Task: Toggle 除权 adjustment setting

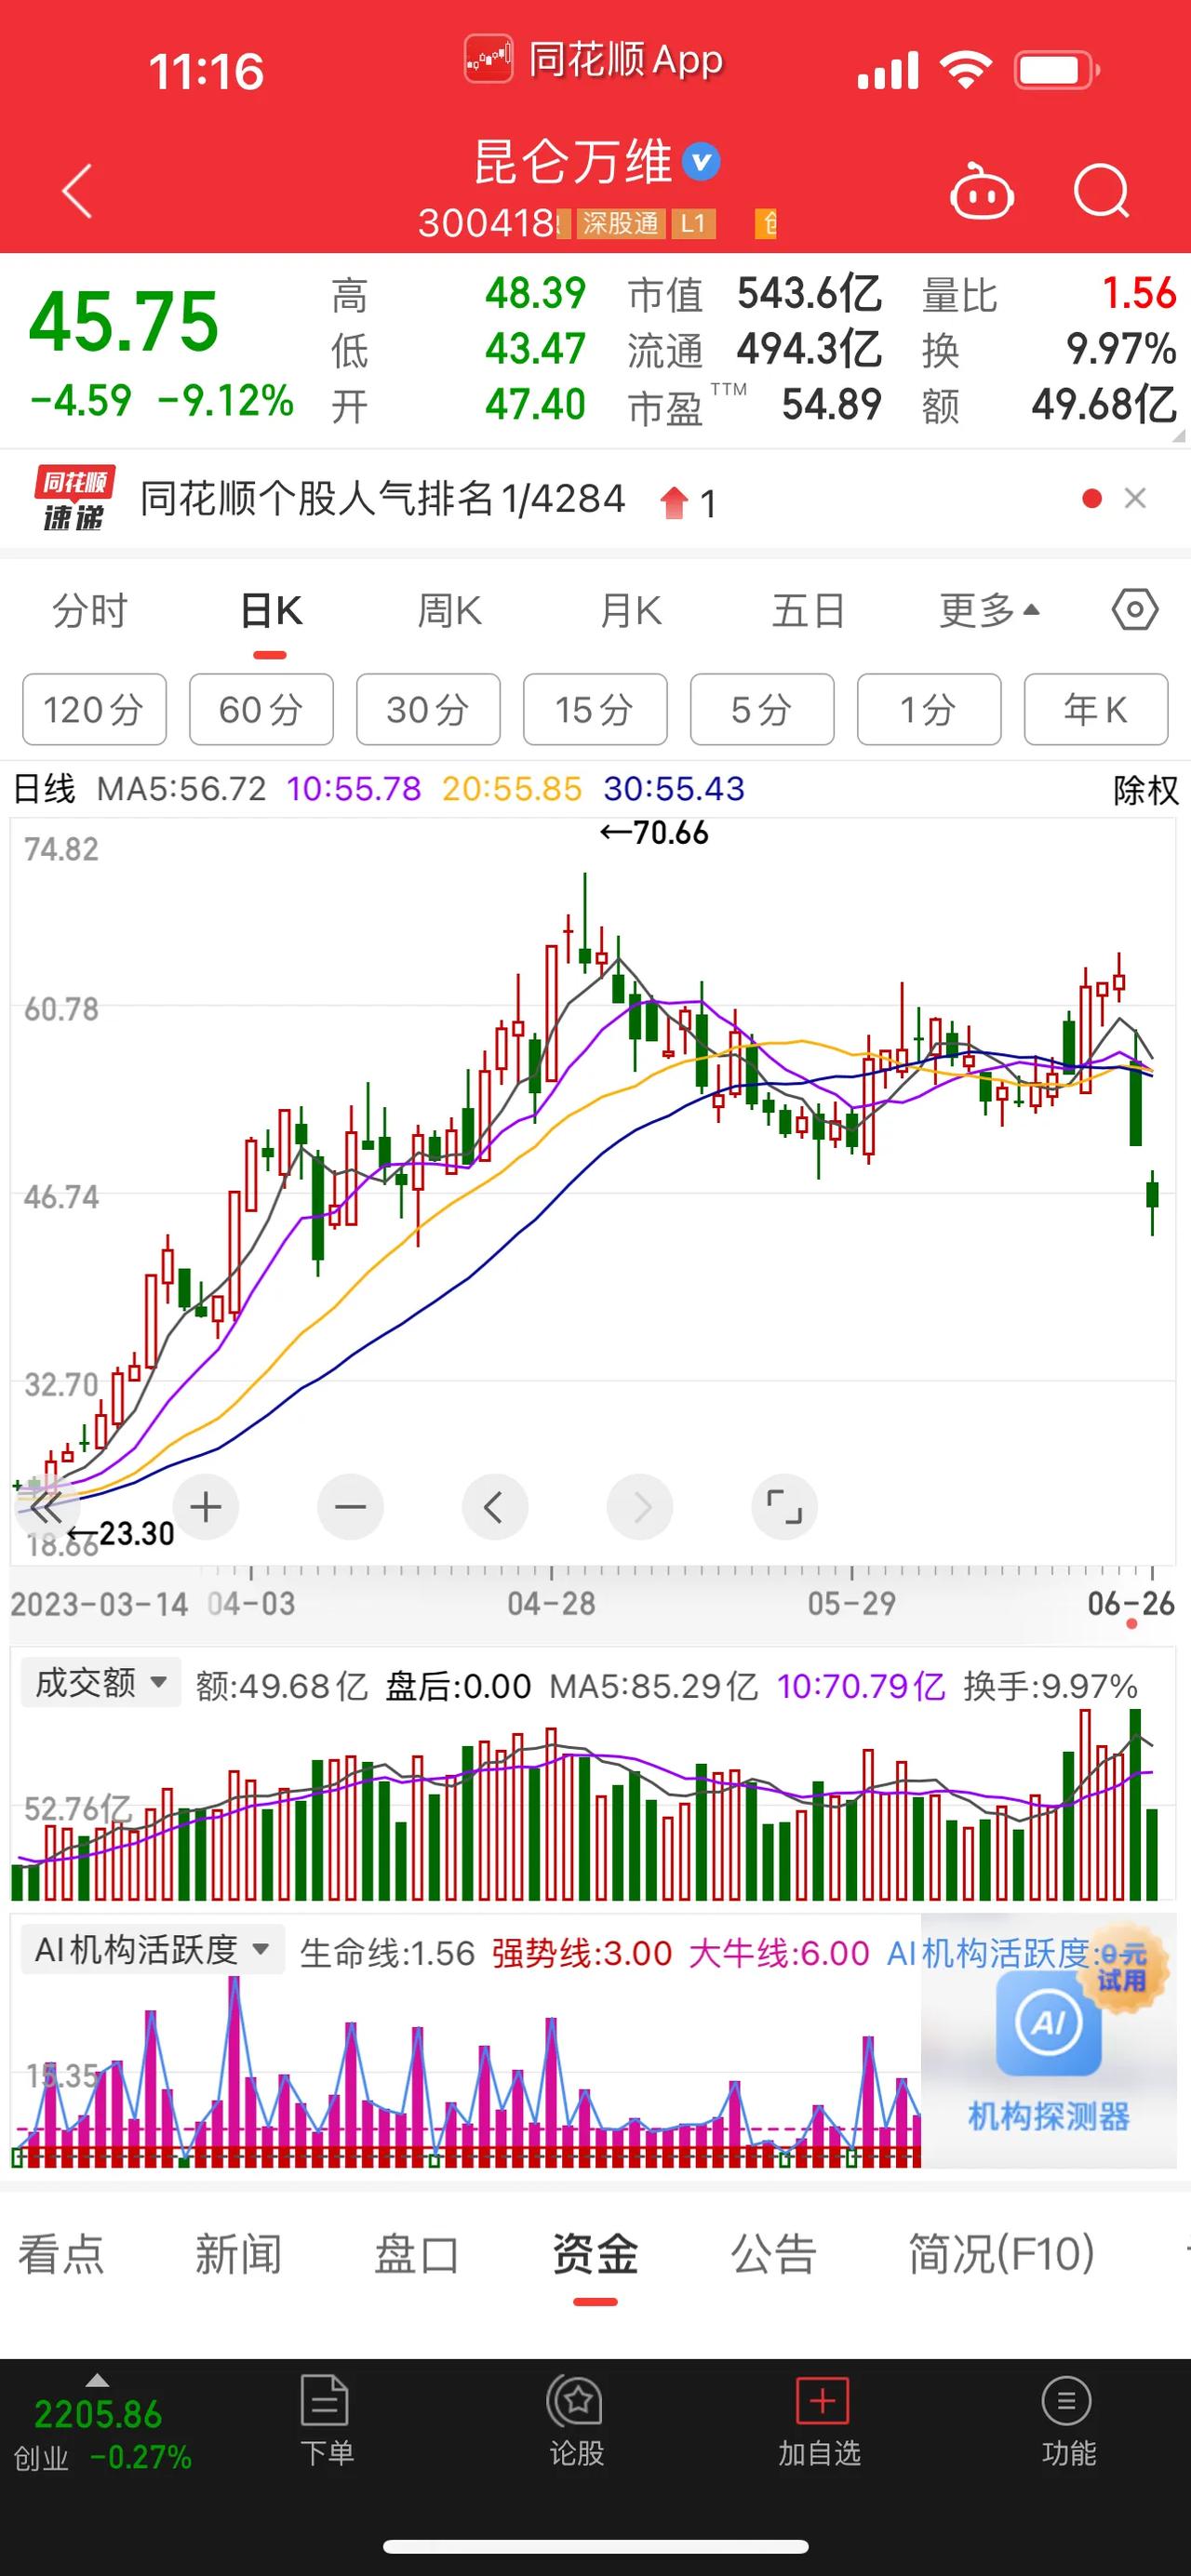Action: [1146, 790]
